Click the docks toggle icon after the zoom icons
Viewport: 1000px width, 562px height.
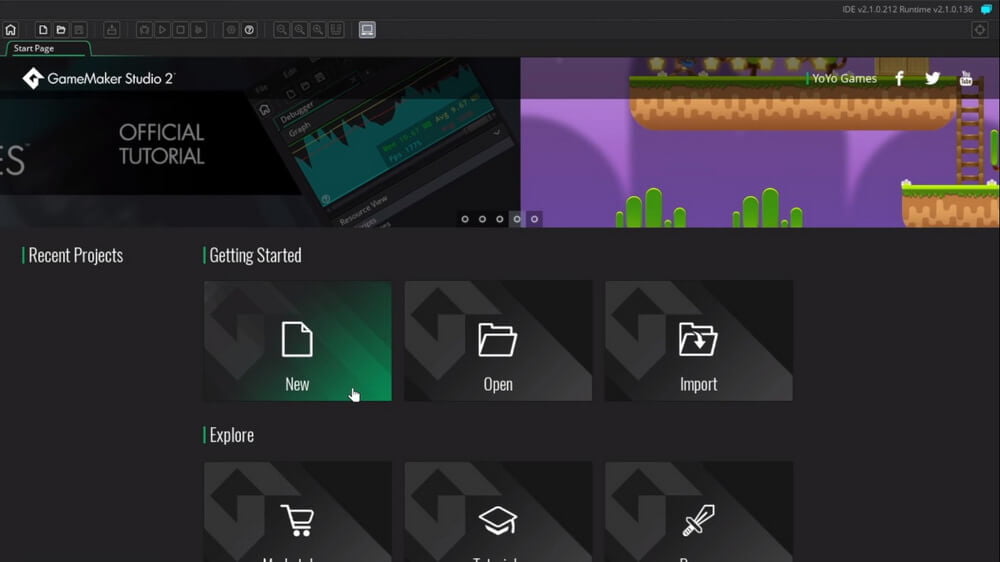pos(335,30)
